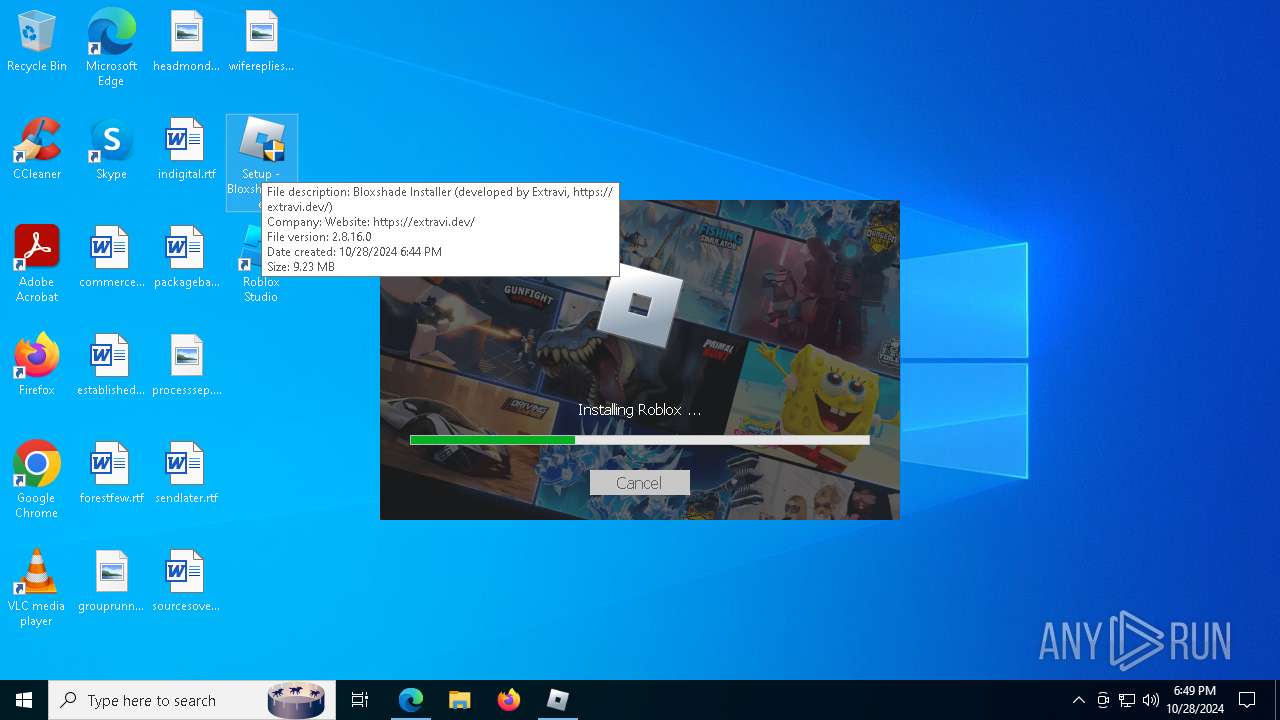Open CCleaner desktop shortcut
1280x720 pixels.
[37, 149]
